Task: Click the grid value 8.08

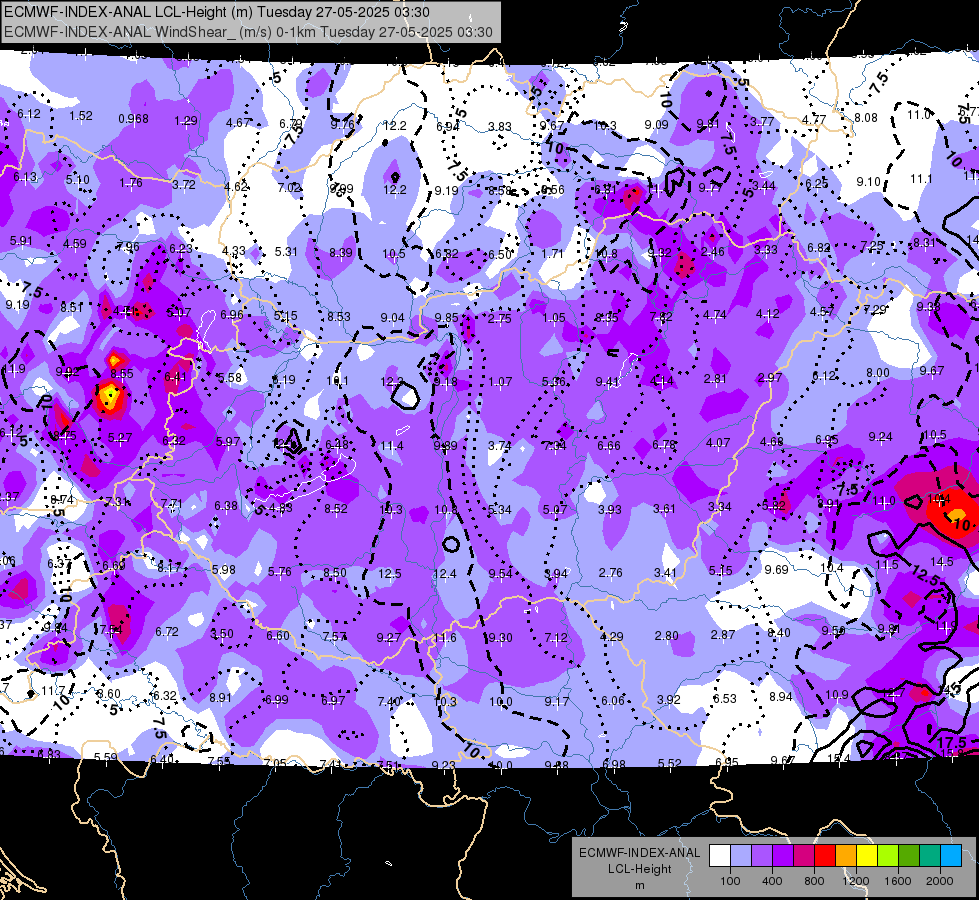Action: (x=866, y=117)
